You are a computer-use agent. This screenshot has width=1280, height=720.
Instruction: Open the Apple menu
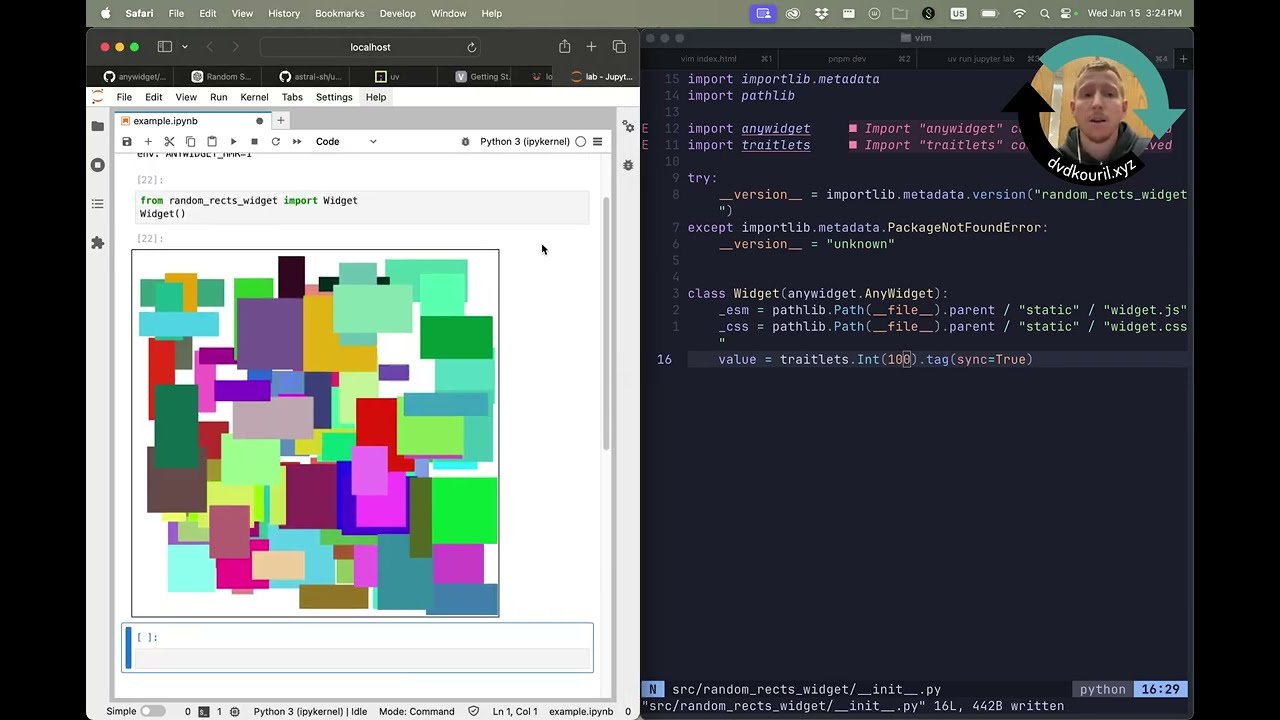pyautogui.click(x=105, y=13)
